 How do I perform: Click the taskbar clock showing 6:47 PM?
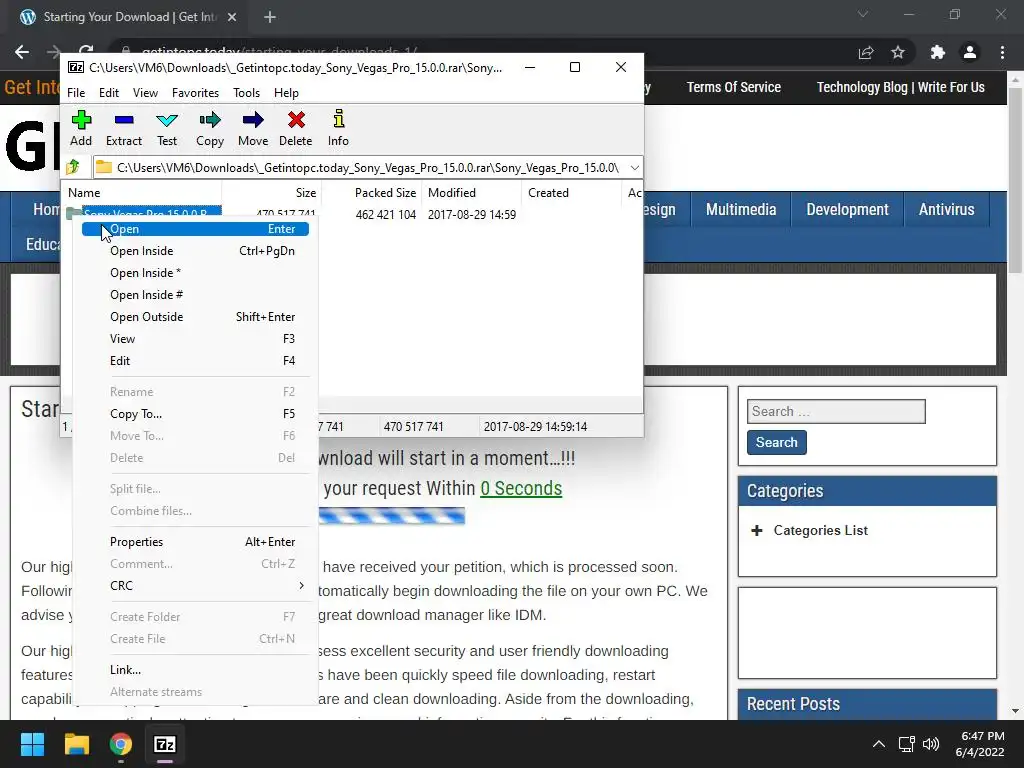tap(980, 744)
